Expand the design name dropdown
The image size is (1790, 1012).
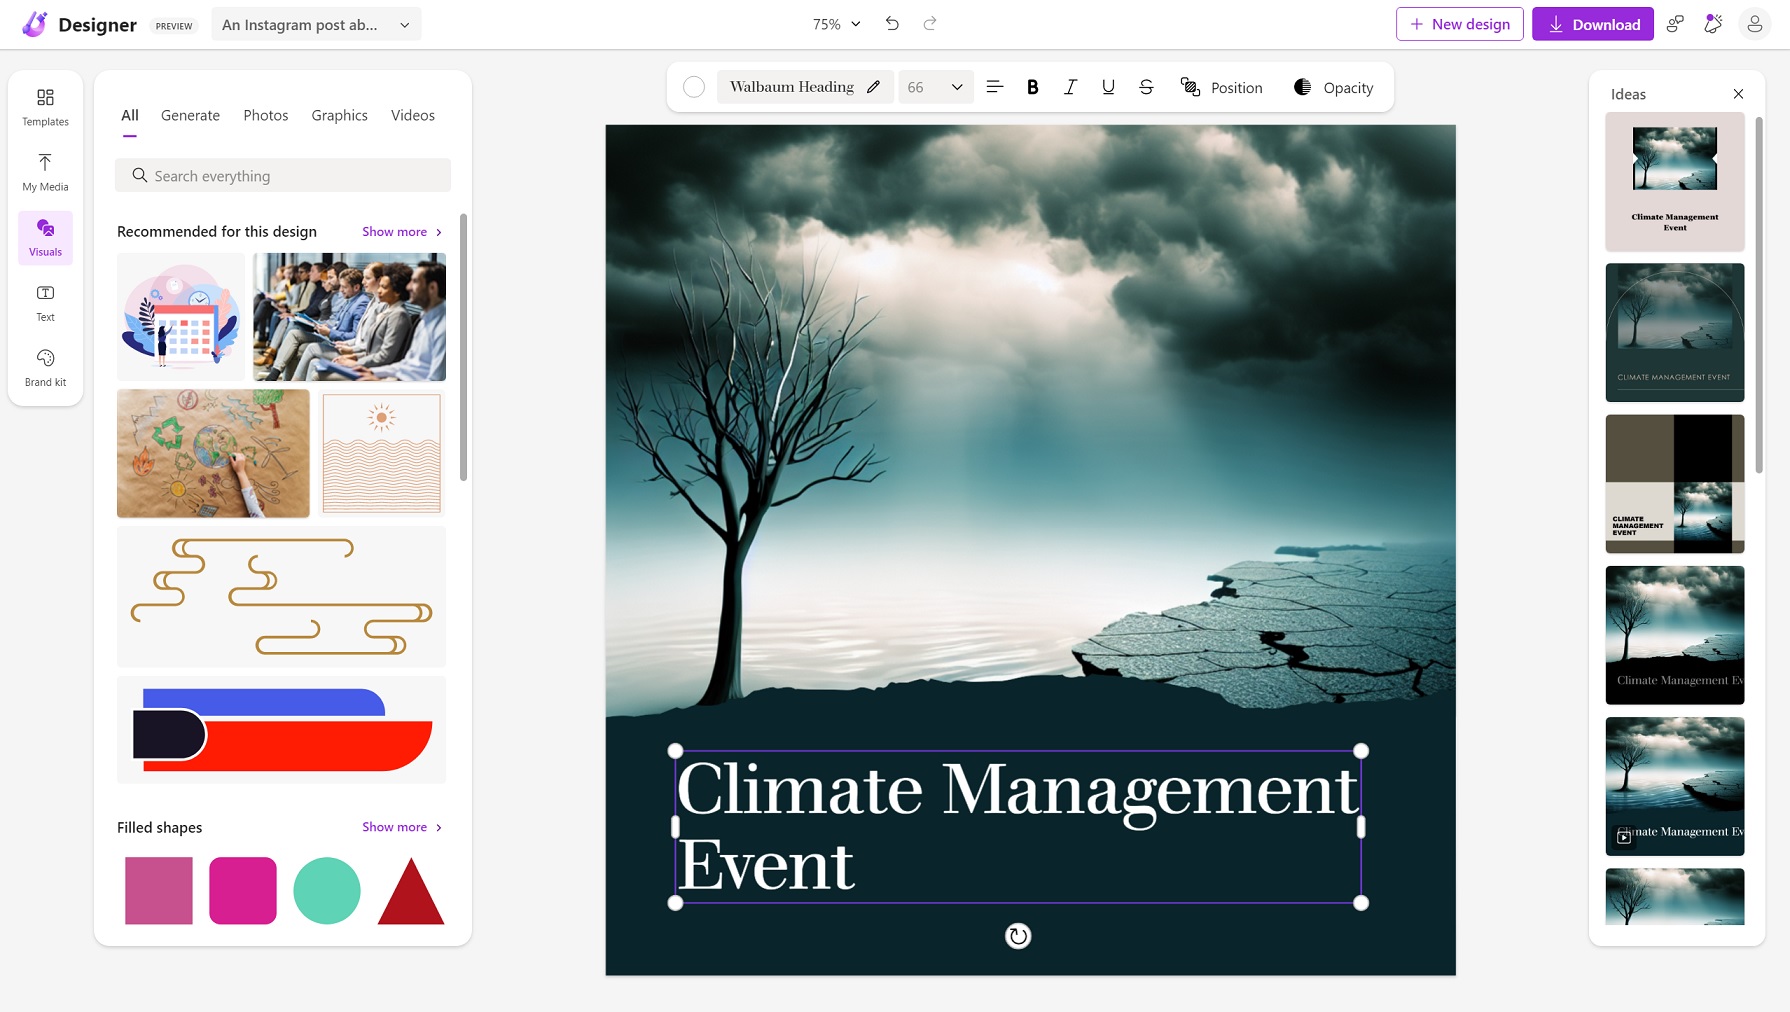404,25
